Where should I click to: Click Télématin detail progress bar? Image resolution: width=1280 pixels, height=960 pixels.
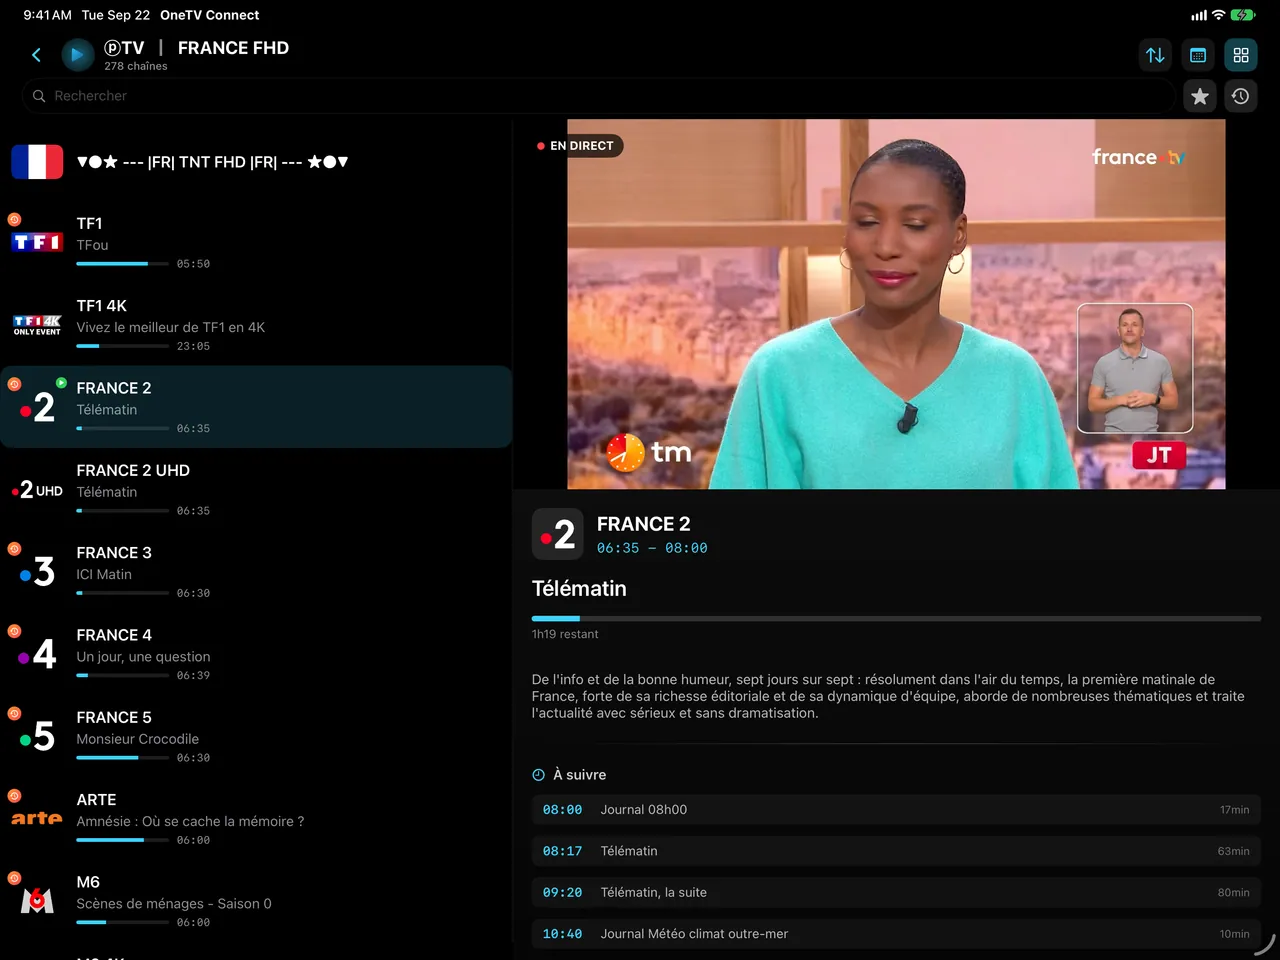(896, 618)
